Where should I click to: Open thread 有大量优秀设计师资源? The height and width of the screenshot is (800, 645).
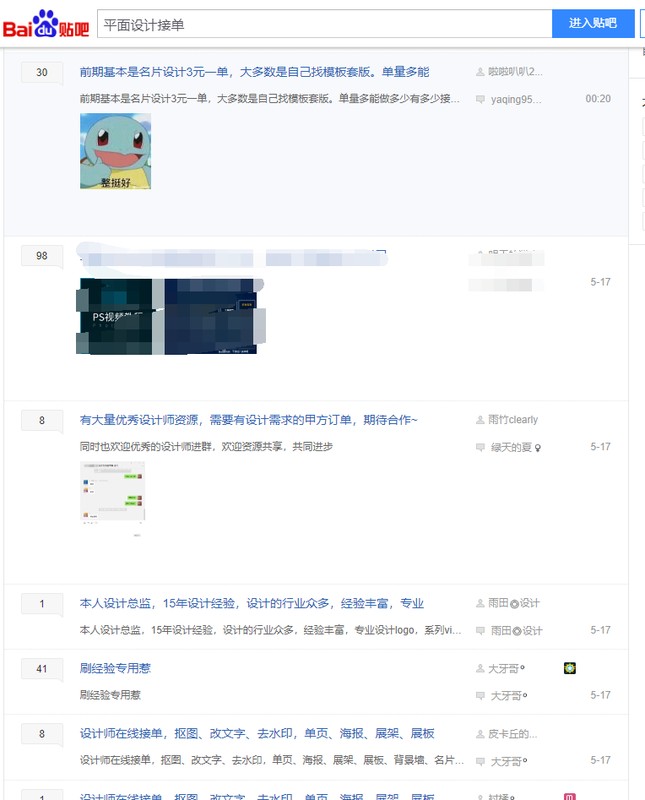[x=249, y=420]
